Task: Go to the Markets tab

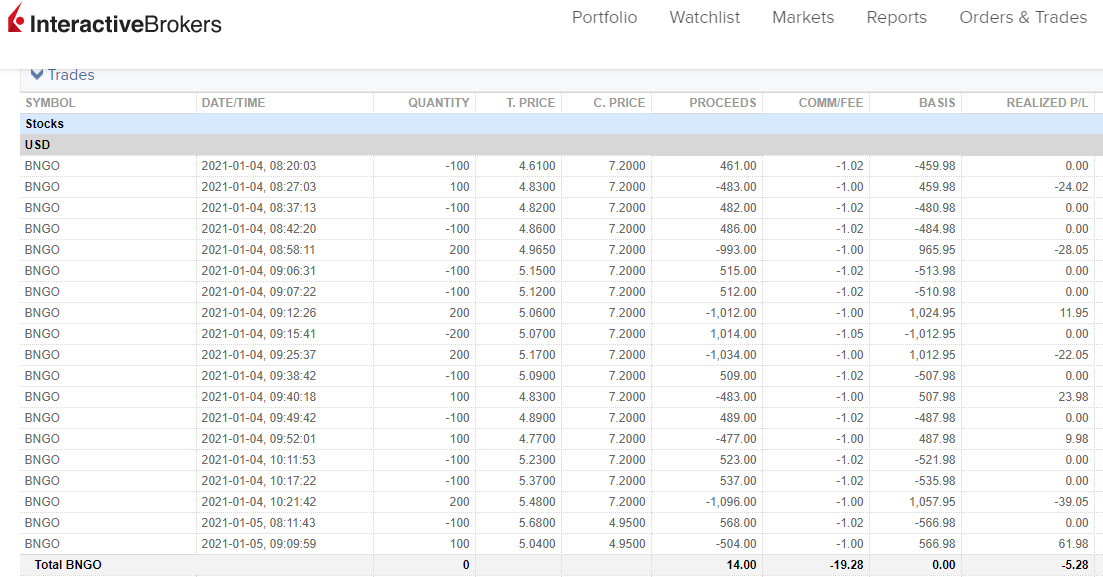Action: tap(803, 18)
